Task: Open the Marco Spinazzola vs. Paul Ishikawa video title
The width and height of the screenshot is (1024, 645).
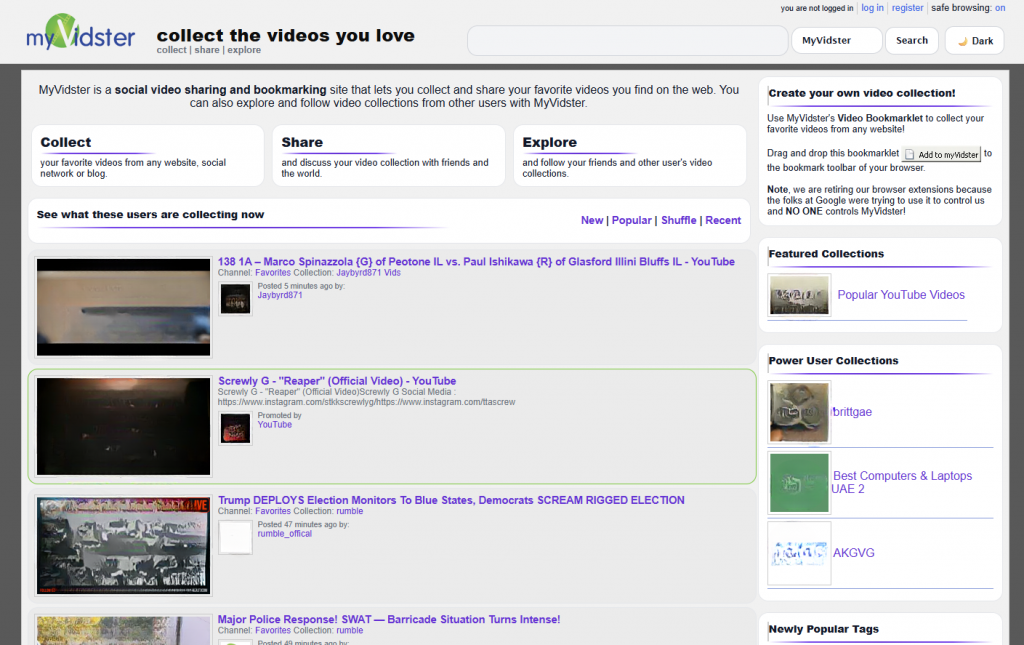Action: [x=476, y=262]
